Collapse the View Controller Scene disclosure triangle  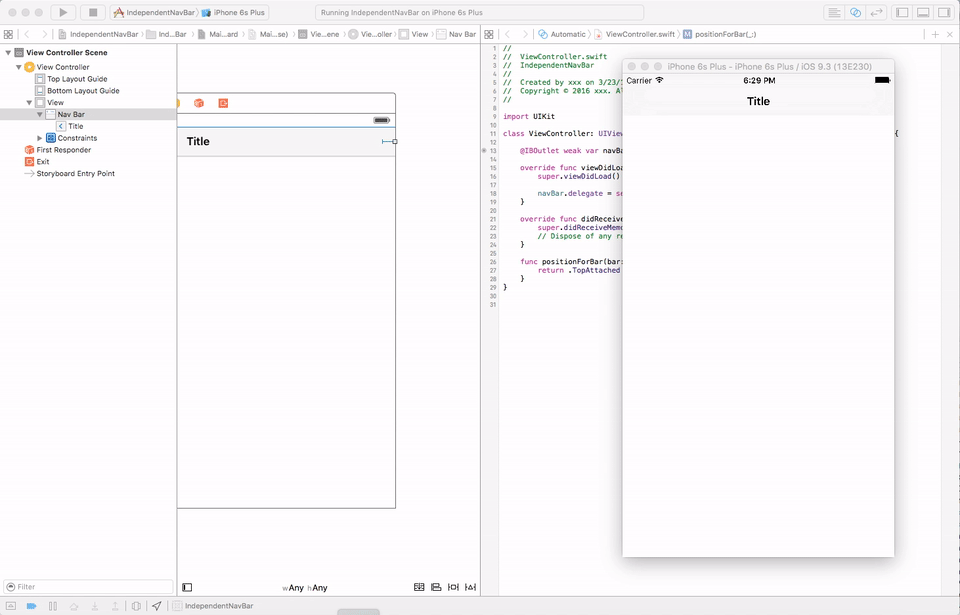[x=8, y=53]
